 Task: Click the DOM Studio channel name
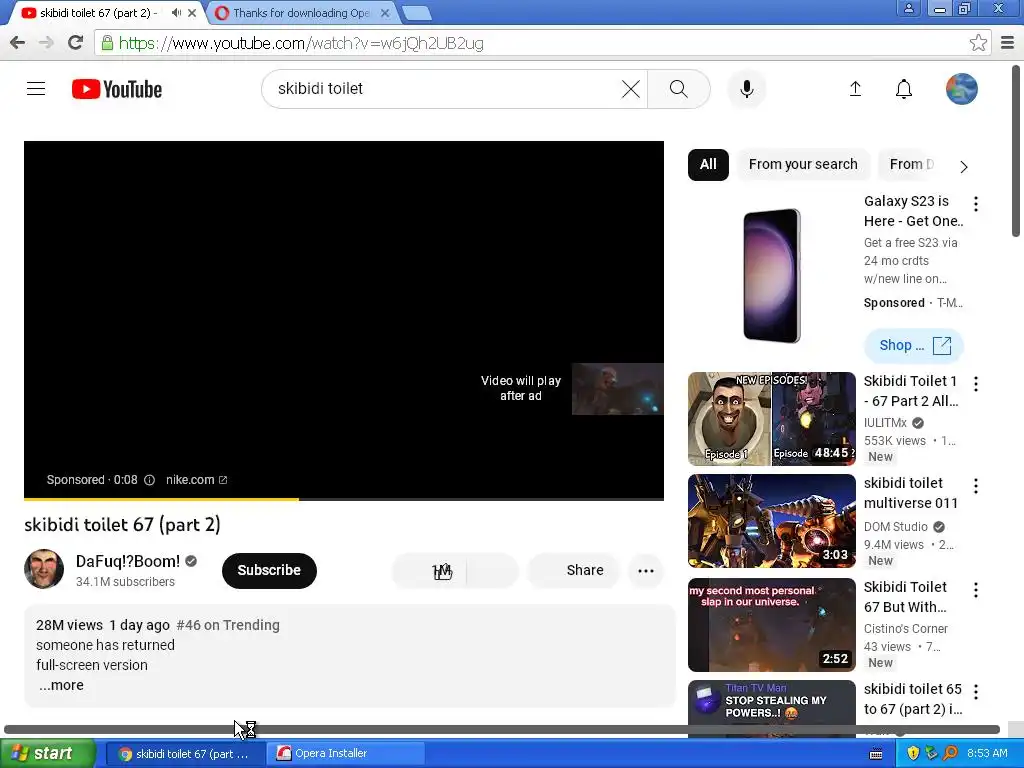point(895,526)
